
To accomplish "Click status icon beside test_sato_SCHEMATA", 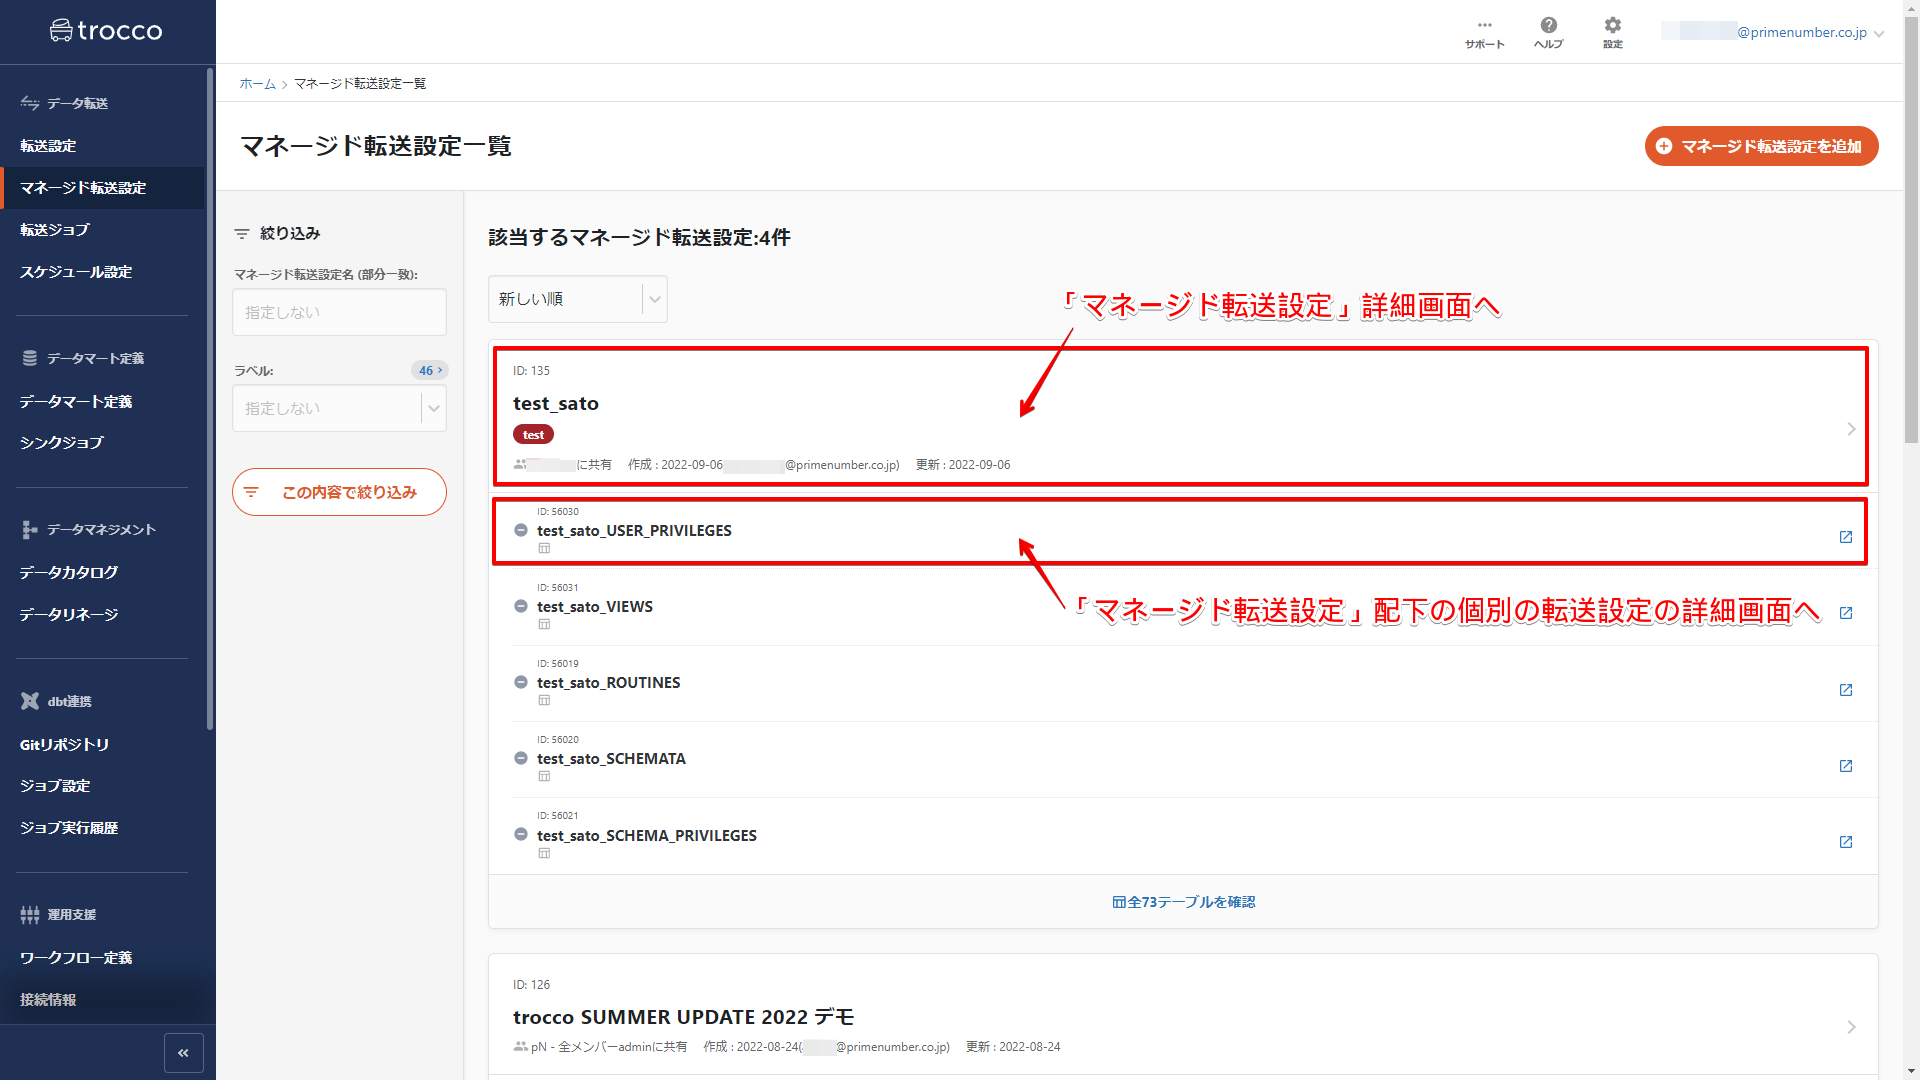I will (x=521, y=758).
